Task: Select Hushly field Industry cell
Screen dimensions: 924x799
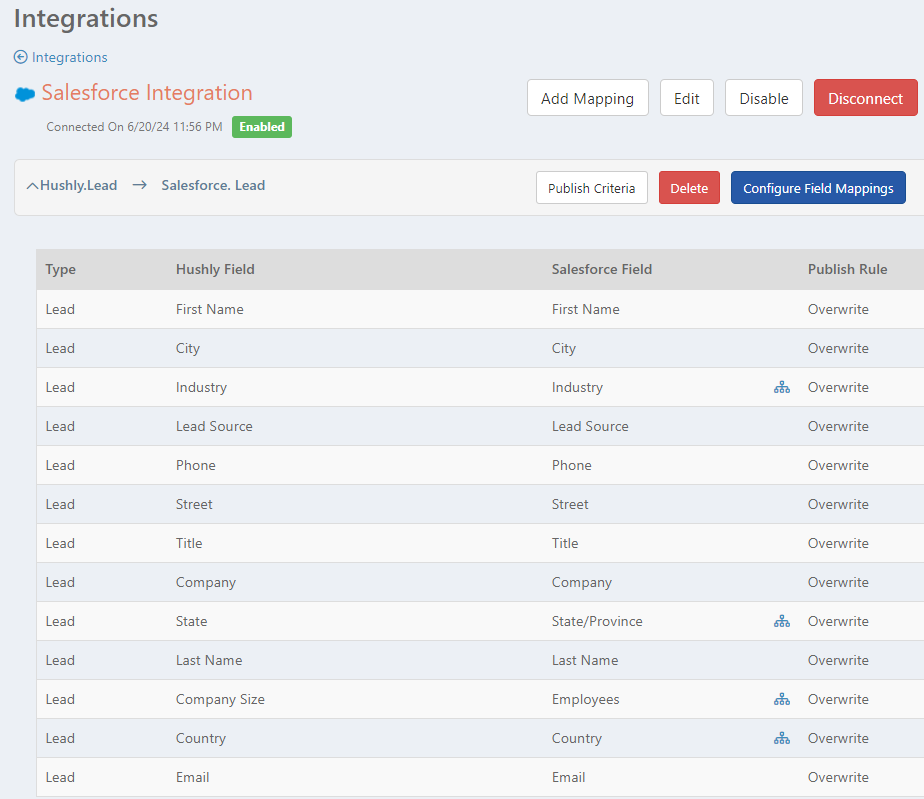Action: [x=201, y=387]
